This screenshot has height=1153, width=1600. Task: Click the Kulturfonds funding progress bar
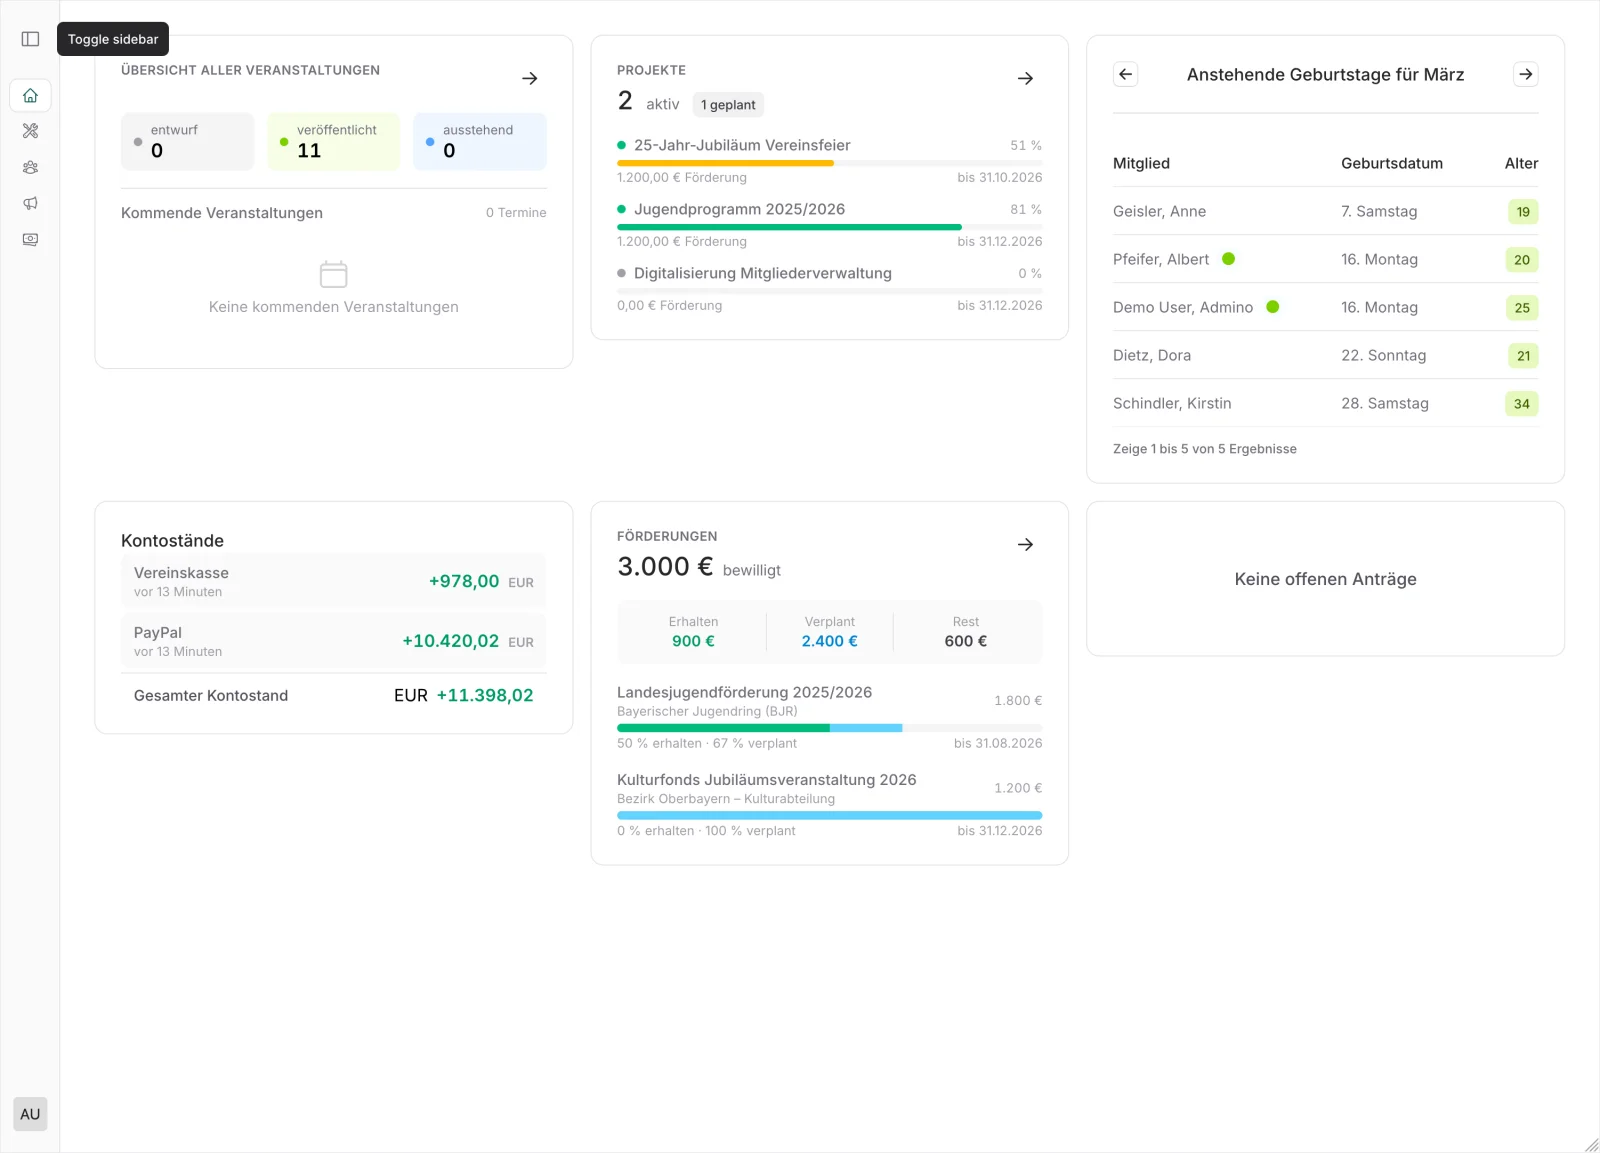pyautogui.click(x=830, y=815)
